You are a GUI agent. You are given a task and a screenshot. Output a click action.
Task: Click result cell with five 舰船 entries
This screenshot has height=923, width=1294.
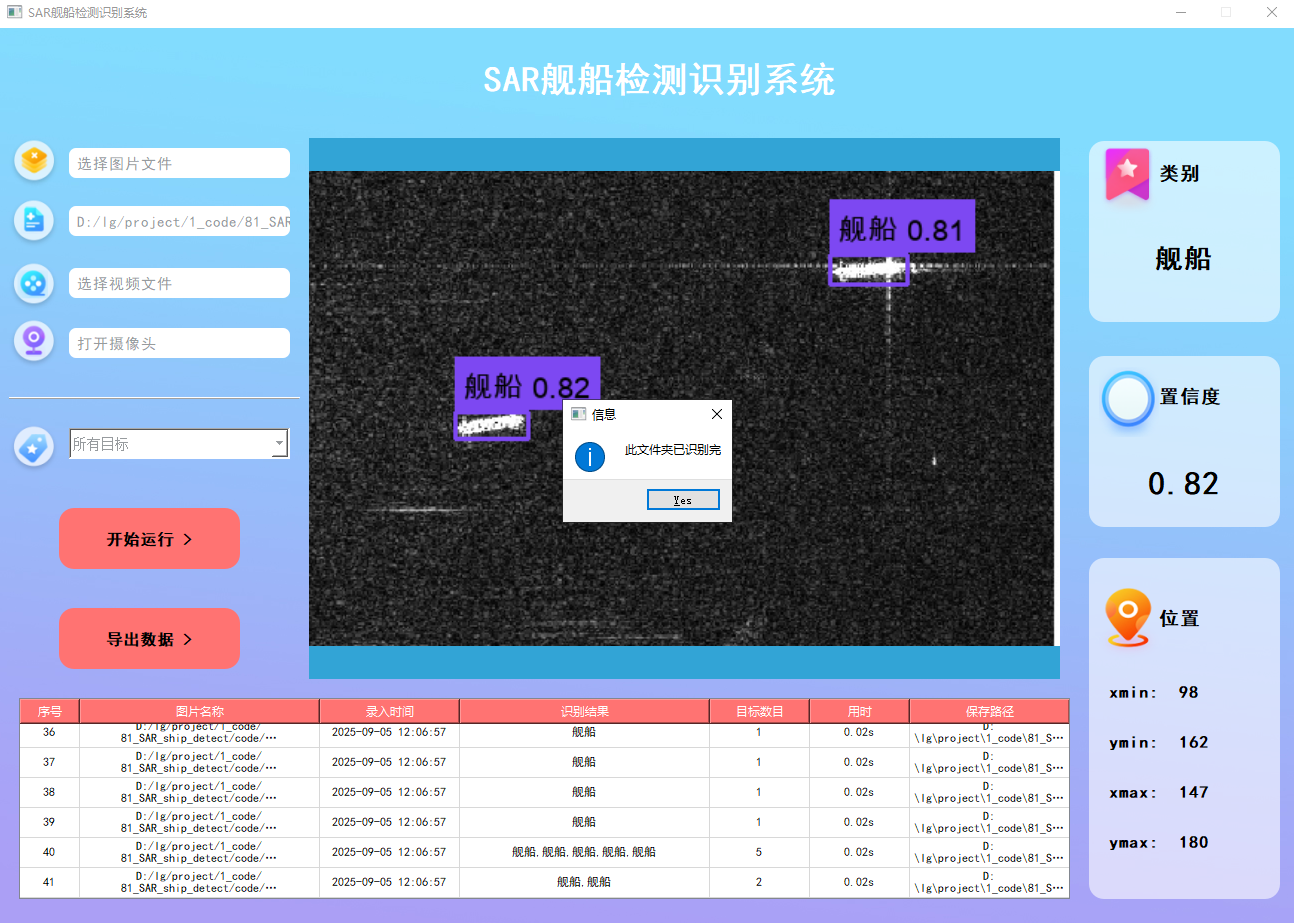[584, 852]
